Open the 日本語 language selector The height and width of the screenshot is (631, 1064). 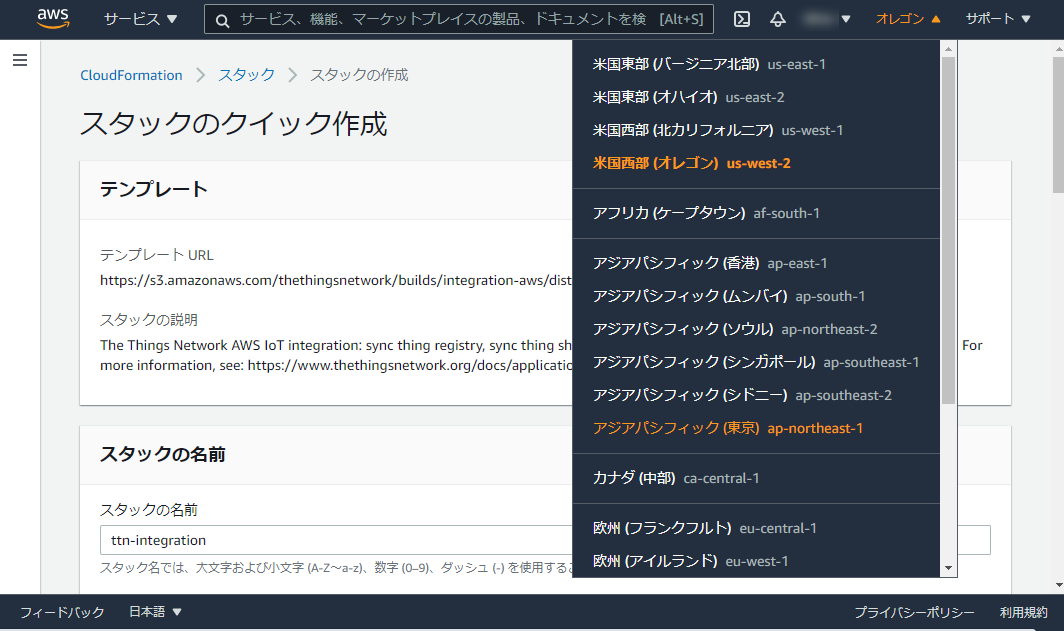click(x=155, y=612)
